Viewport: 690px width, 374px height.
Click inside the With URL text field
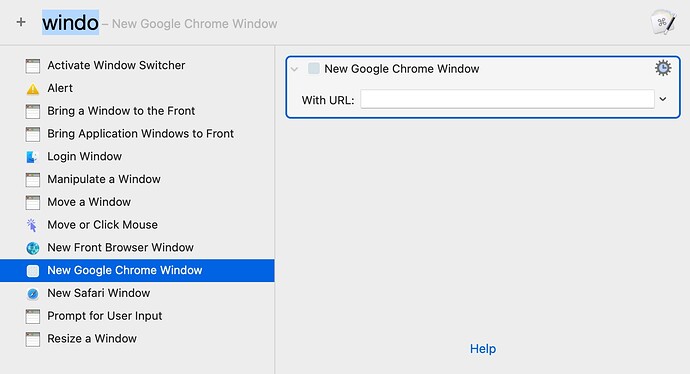(x=507, y=99)
